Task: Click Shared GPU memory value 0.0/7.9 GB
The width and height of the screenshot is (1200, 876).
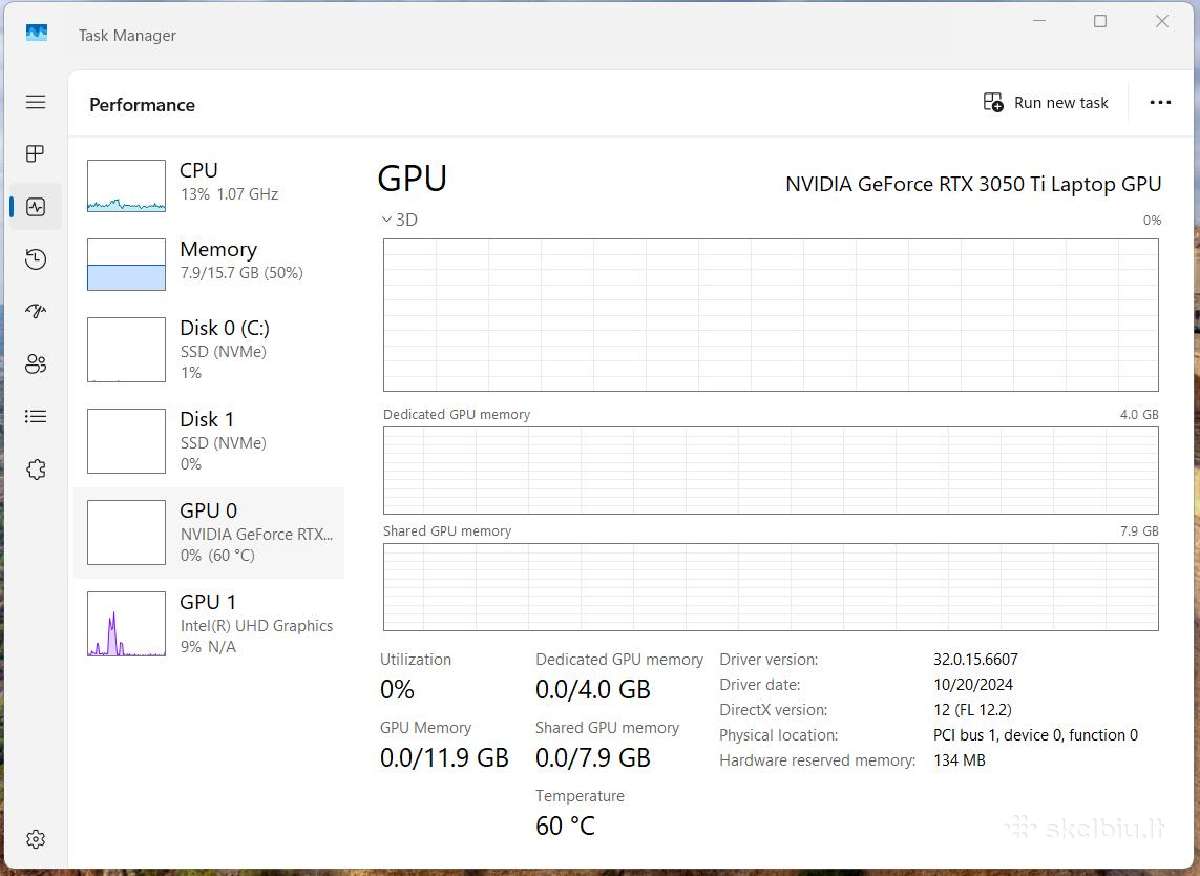Action: point(593,758)
